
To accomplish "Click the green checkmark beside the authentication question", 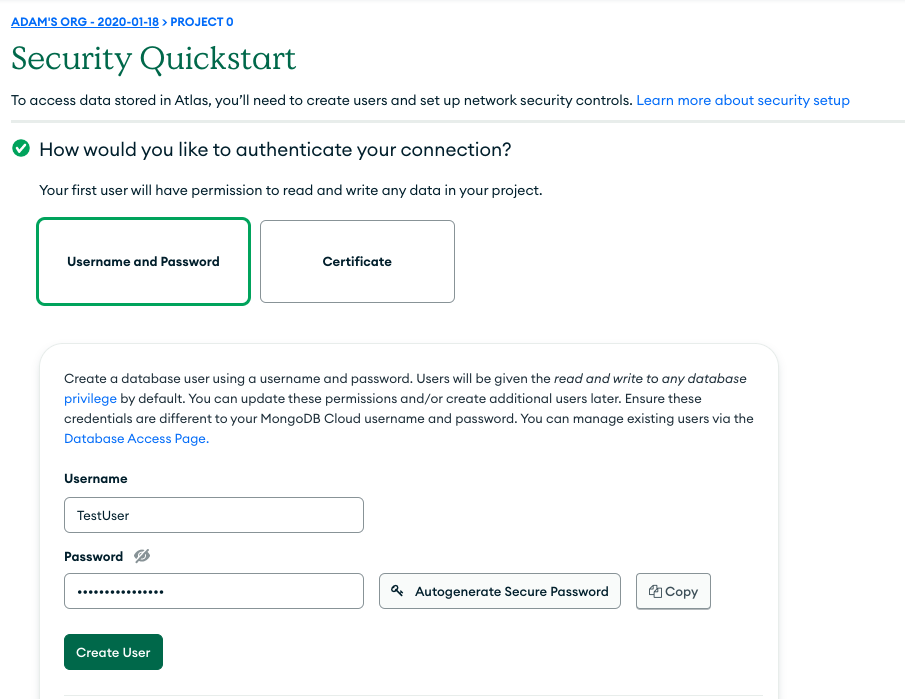I will pos(20,149).
